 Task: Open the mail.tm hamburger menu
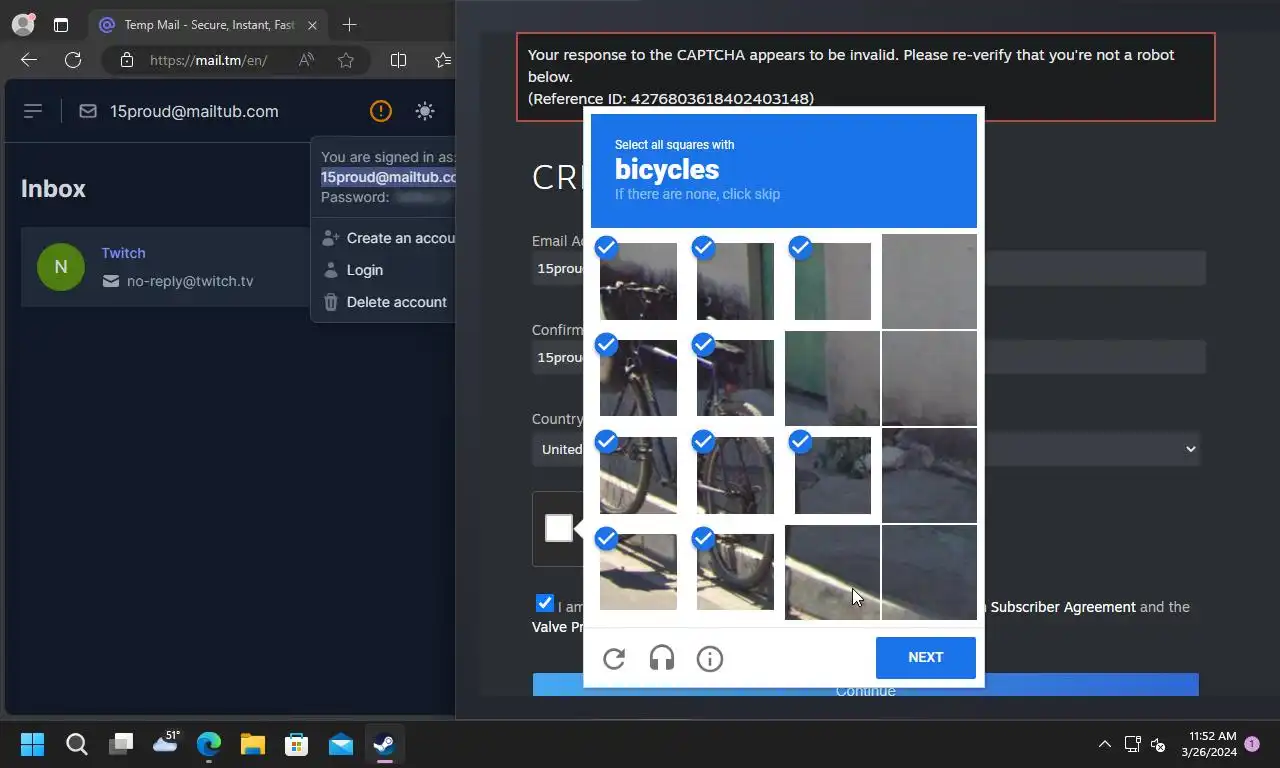point(33,111)
